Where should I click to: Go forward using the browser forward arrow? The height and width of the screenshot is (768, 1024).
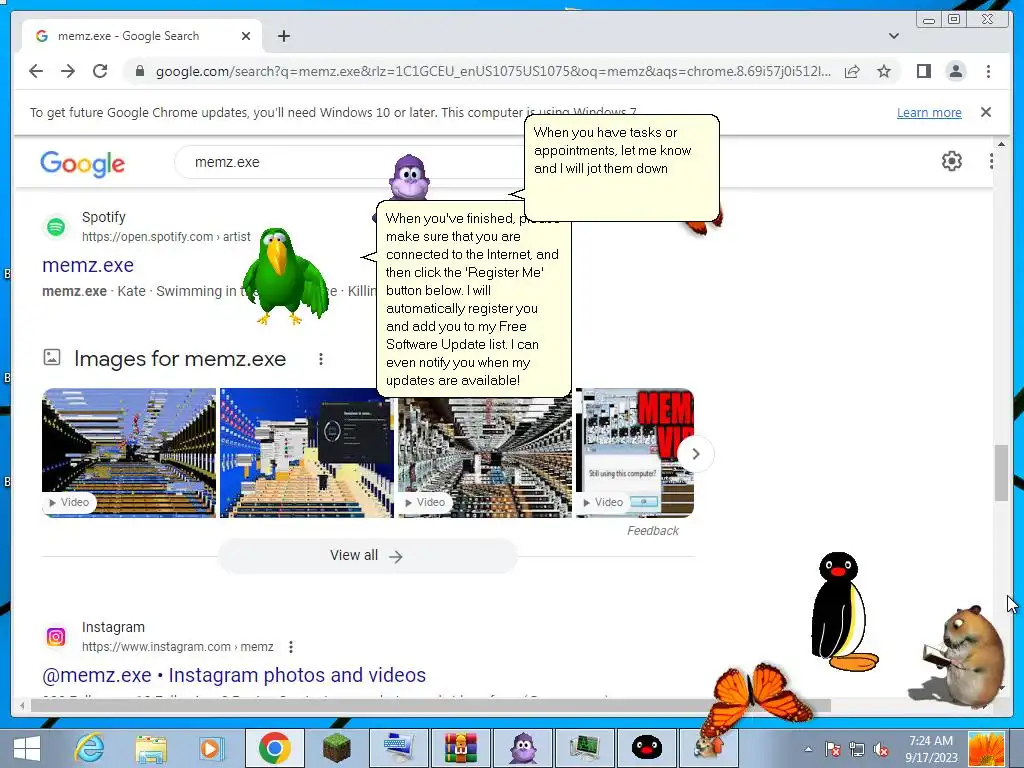68,71
